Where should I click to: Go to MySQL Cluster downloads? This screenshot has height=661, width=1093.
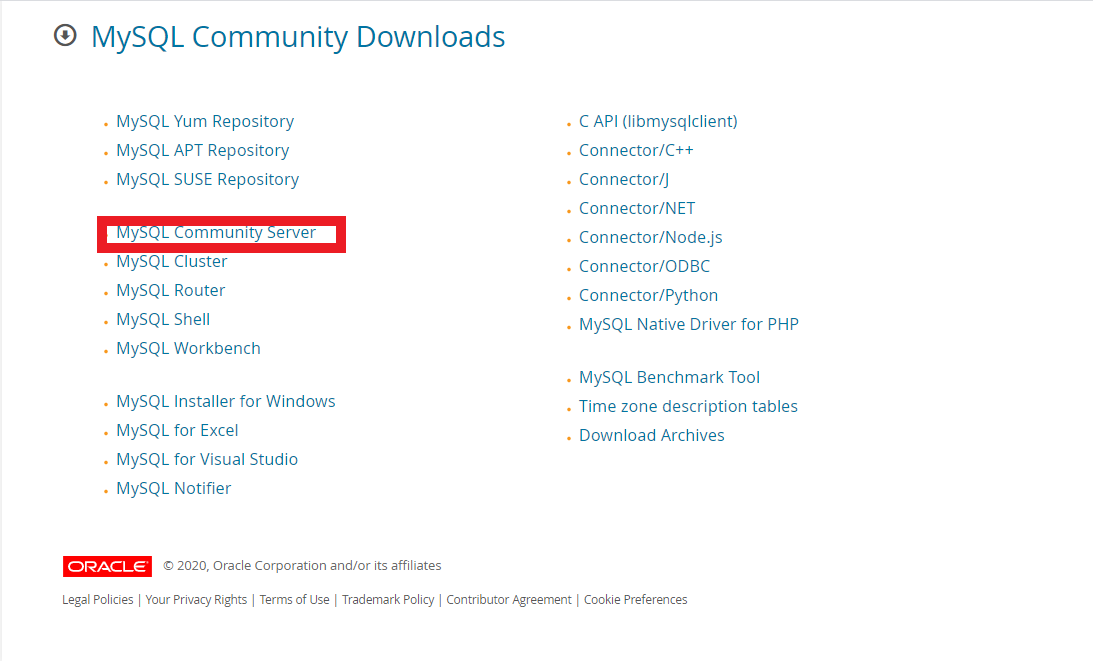point(172,261)
